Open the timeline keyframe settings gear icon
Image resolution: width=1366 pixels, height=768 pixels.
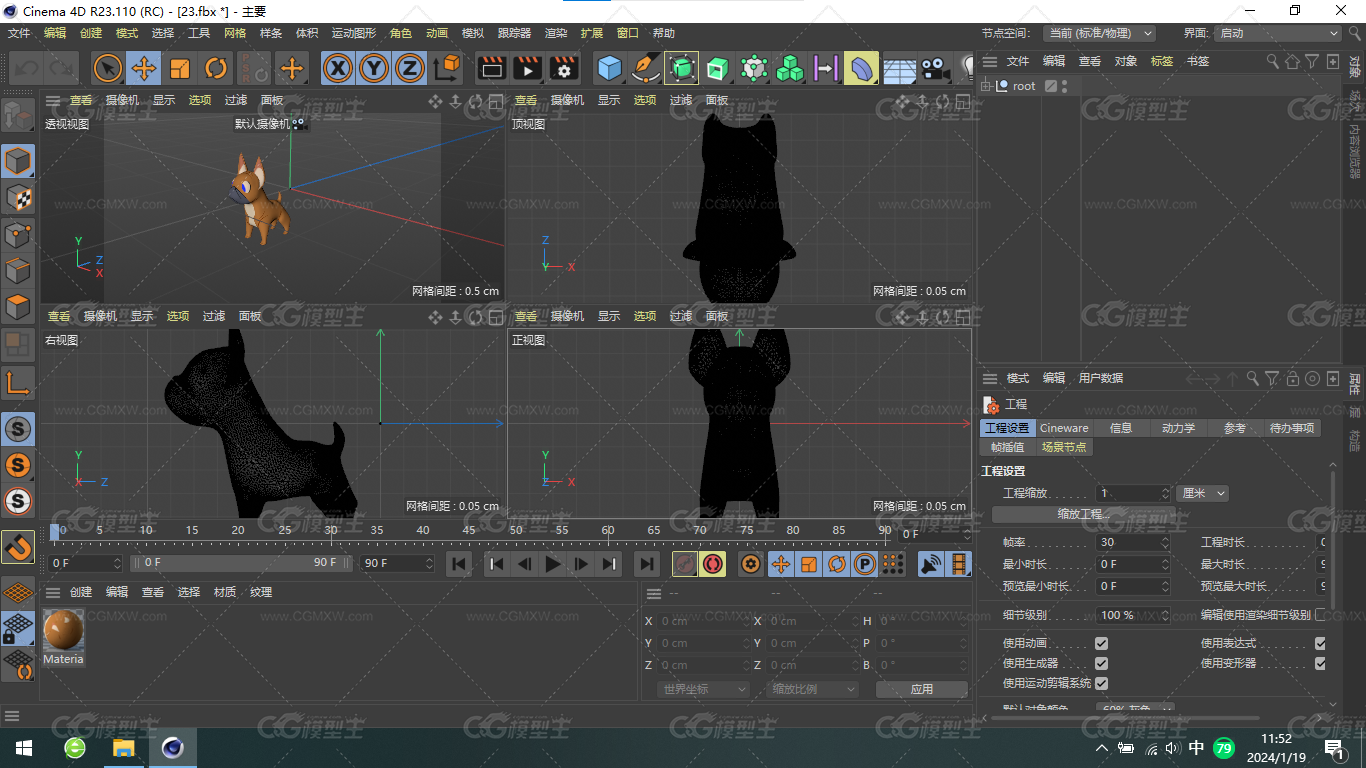(750, 564)
